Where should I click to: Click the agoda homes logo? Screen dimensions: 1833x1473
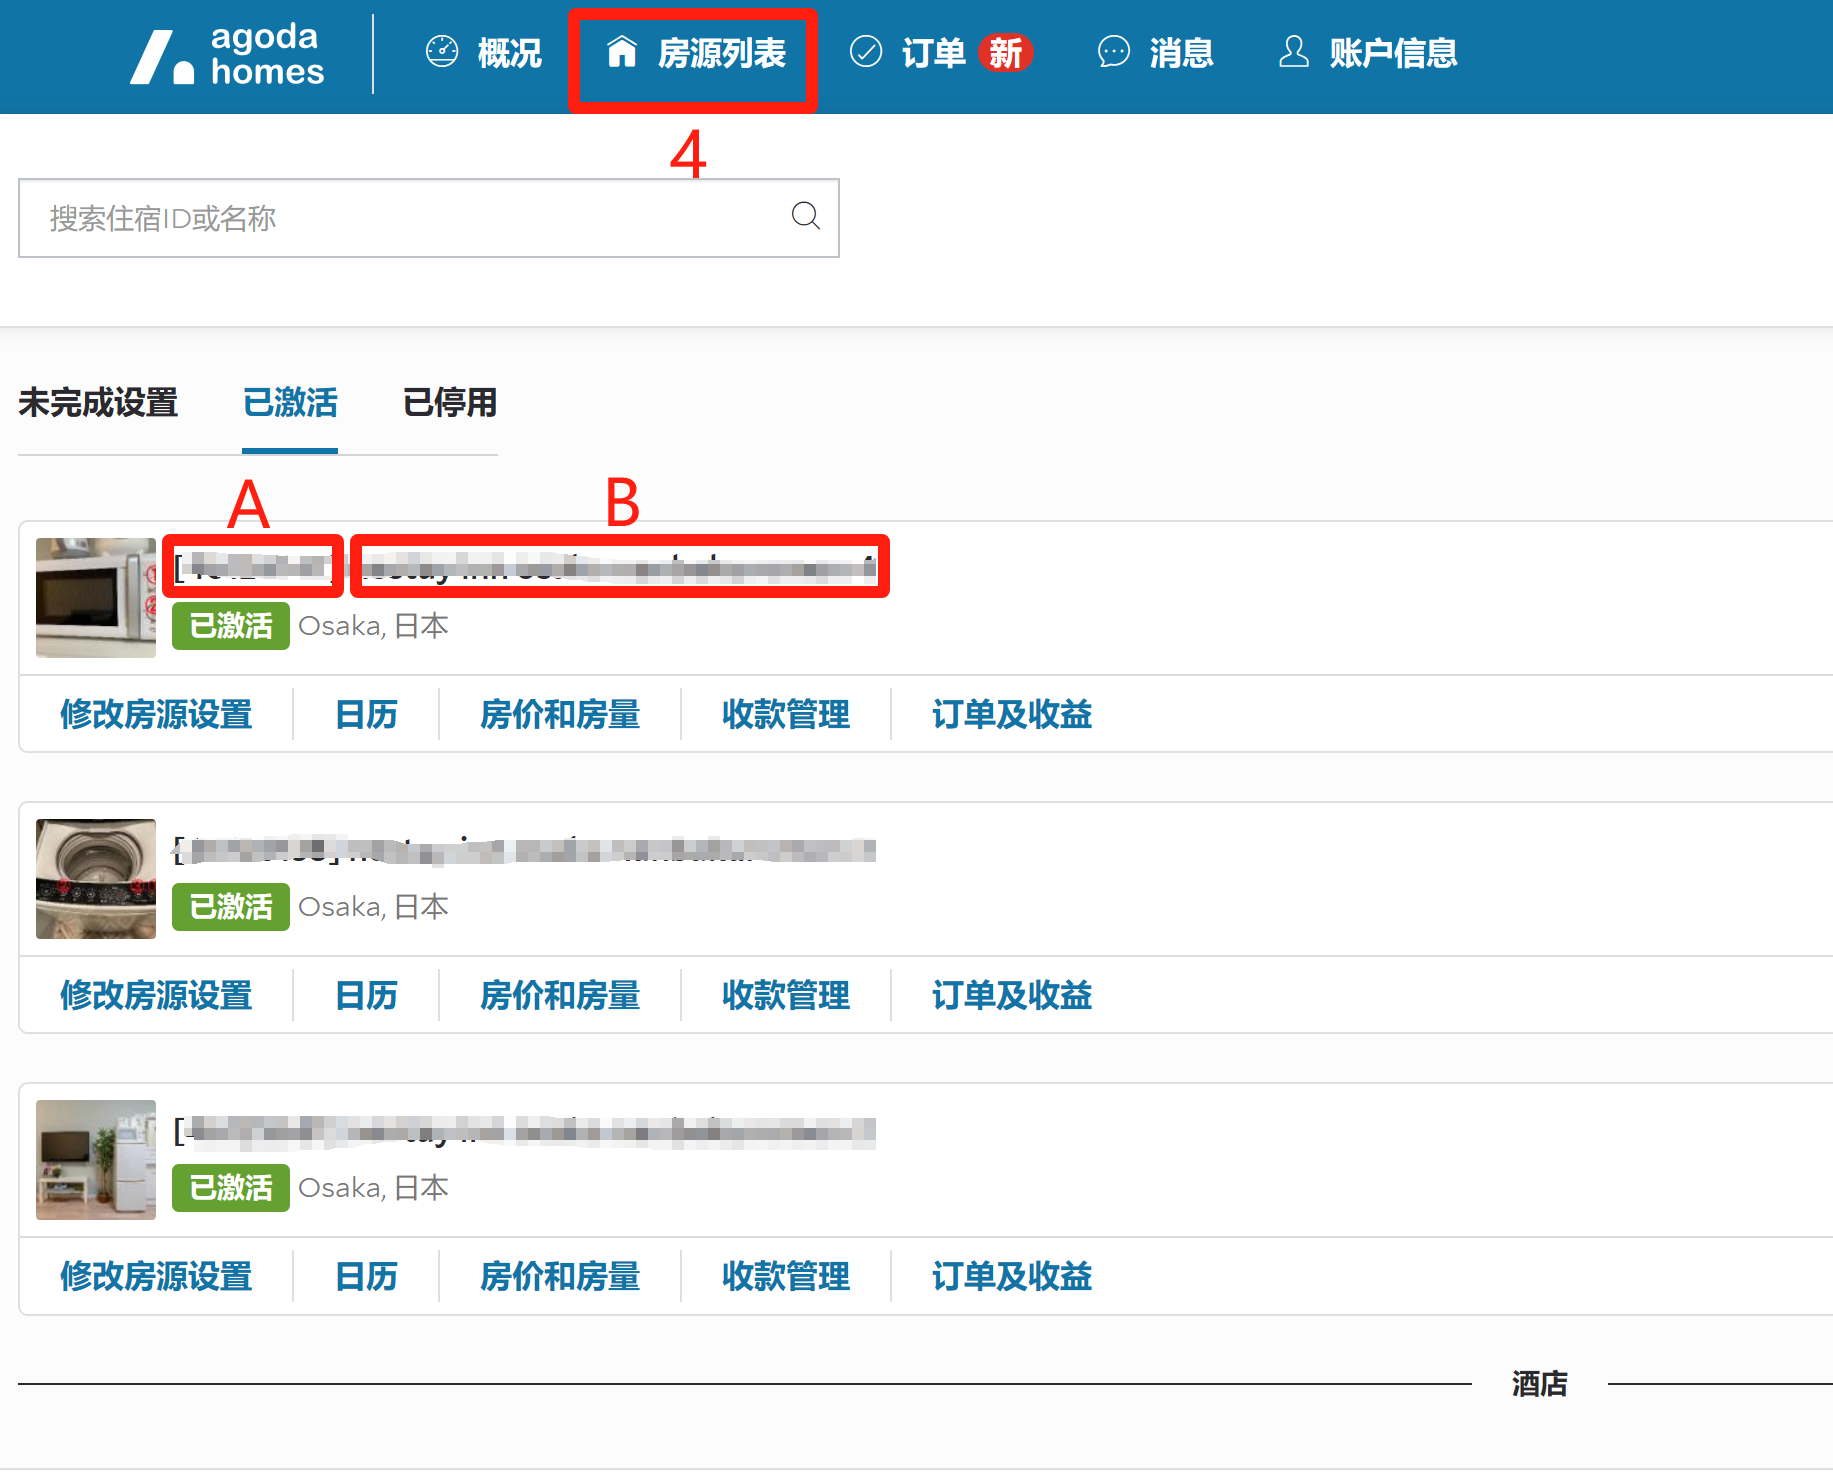[x=228, y=54]
